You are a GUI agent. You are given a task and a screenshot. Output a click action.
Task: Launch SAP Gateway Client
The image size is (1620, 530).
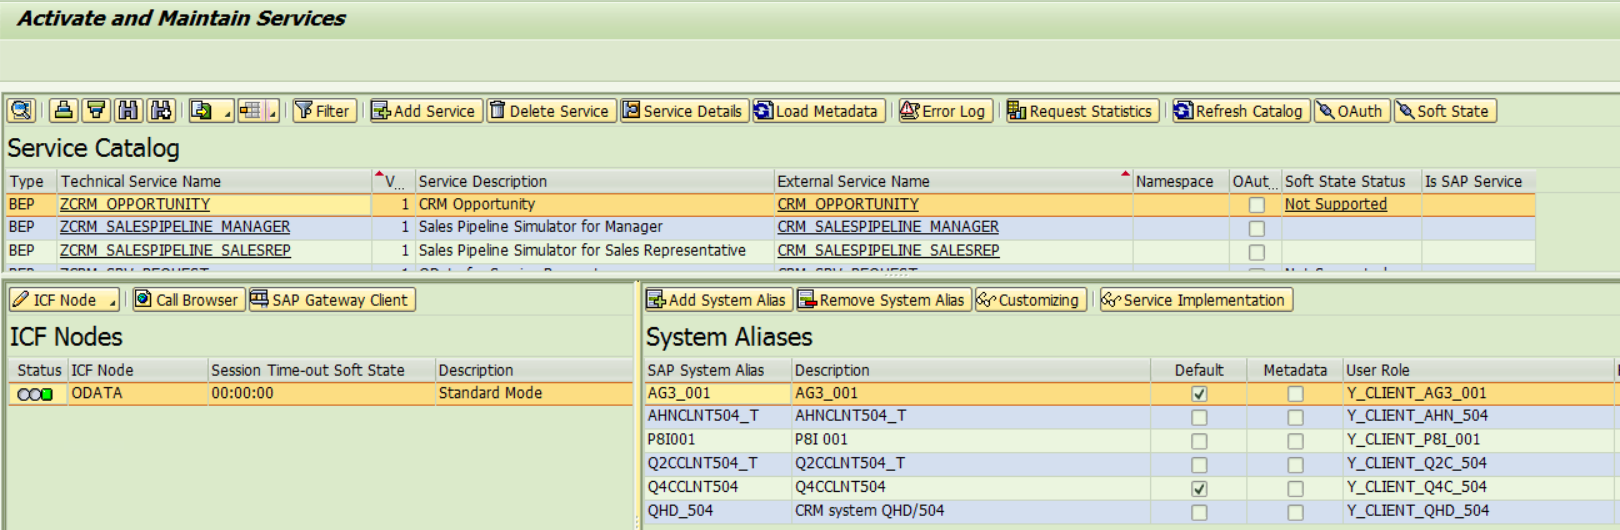(x=331, y=300)
